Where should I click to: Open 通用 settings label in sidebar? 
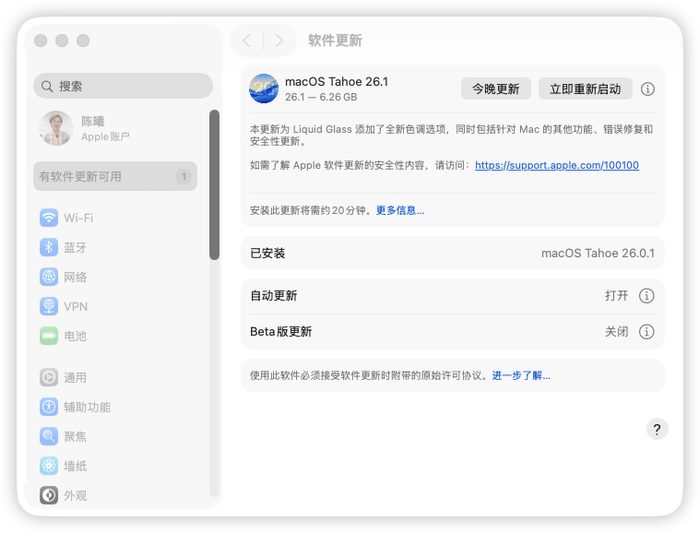click(75, 377)
